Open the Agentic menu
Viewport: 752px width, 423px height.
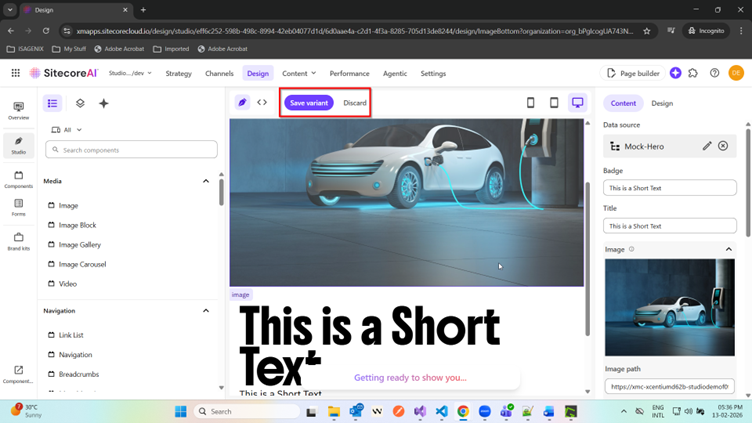pos(395,73)
